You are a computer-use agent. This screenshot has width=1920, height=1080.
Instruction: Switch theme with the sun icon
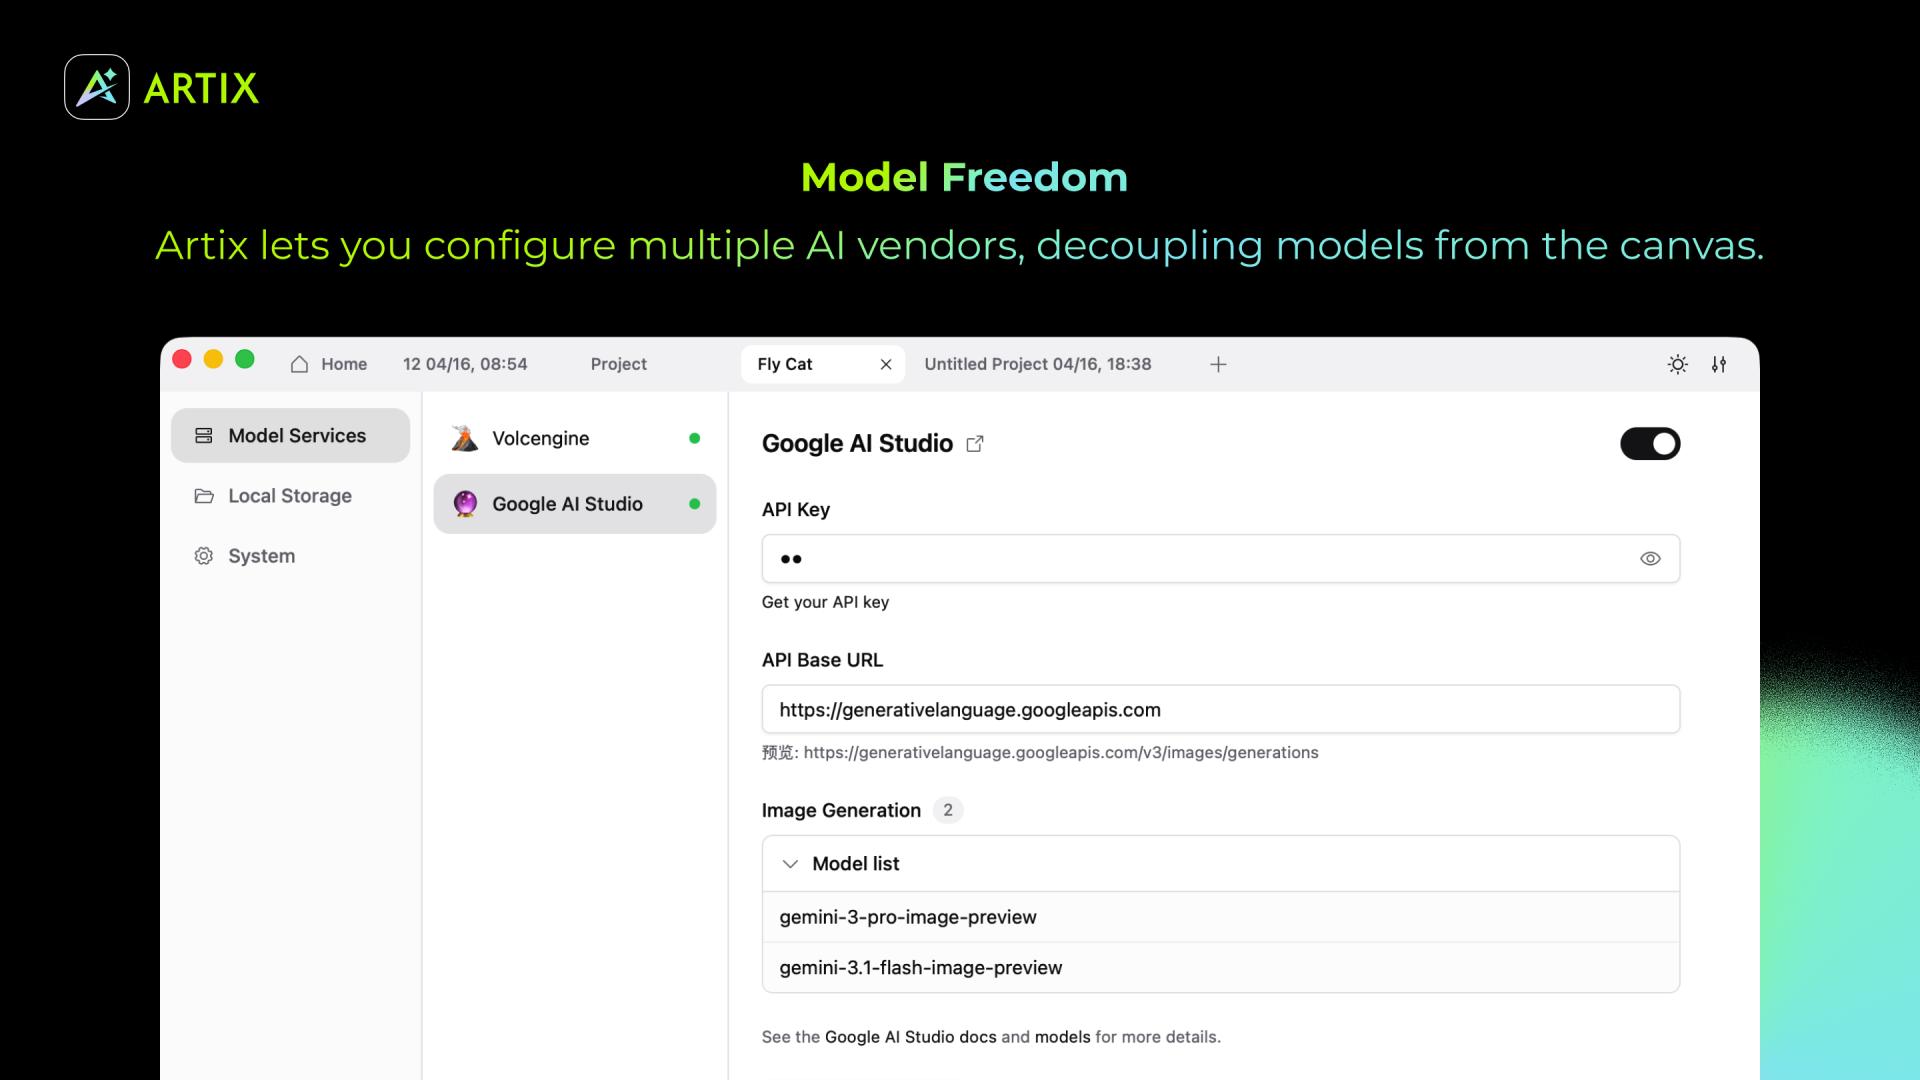(1678, 364)
